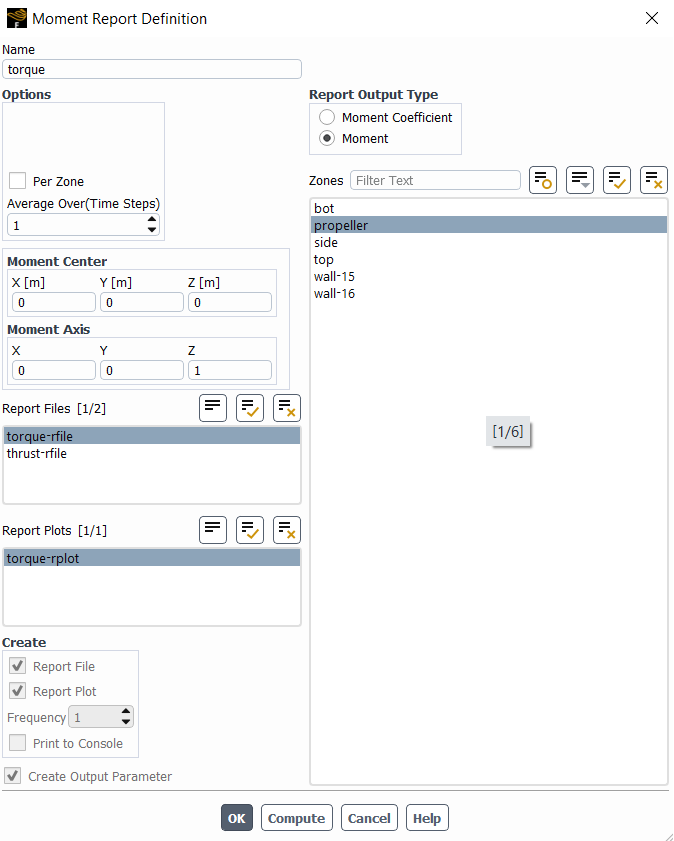This screenshot has width=674, height=841.
Task: Enable the Per Zone checkbox
Action: (x=17, y=181)
